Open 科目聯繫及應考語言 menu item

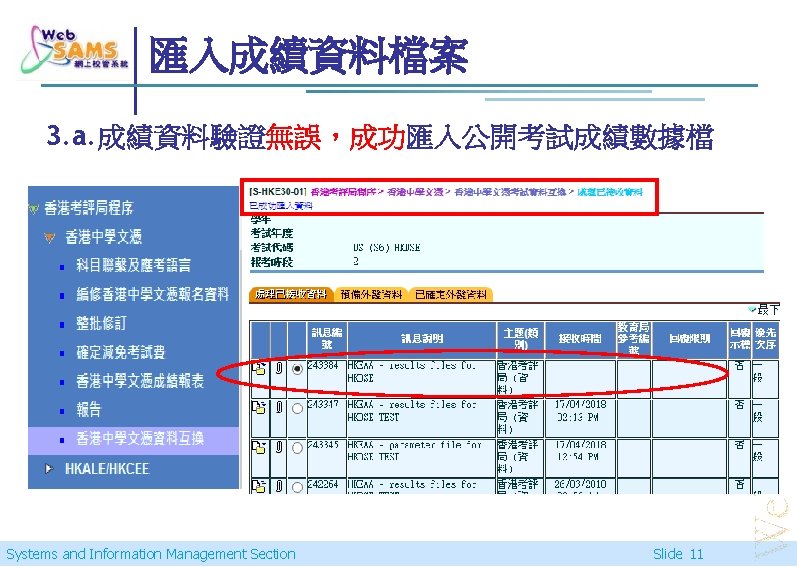click(134, 265)
